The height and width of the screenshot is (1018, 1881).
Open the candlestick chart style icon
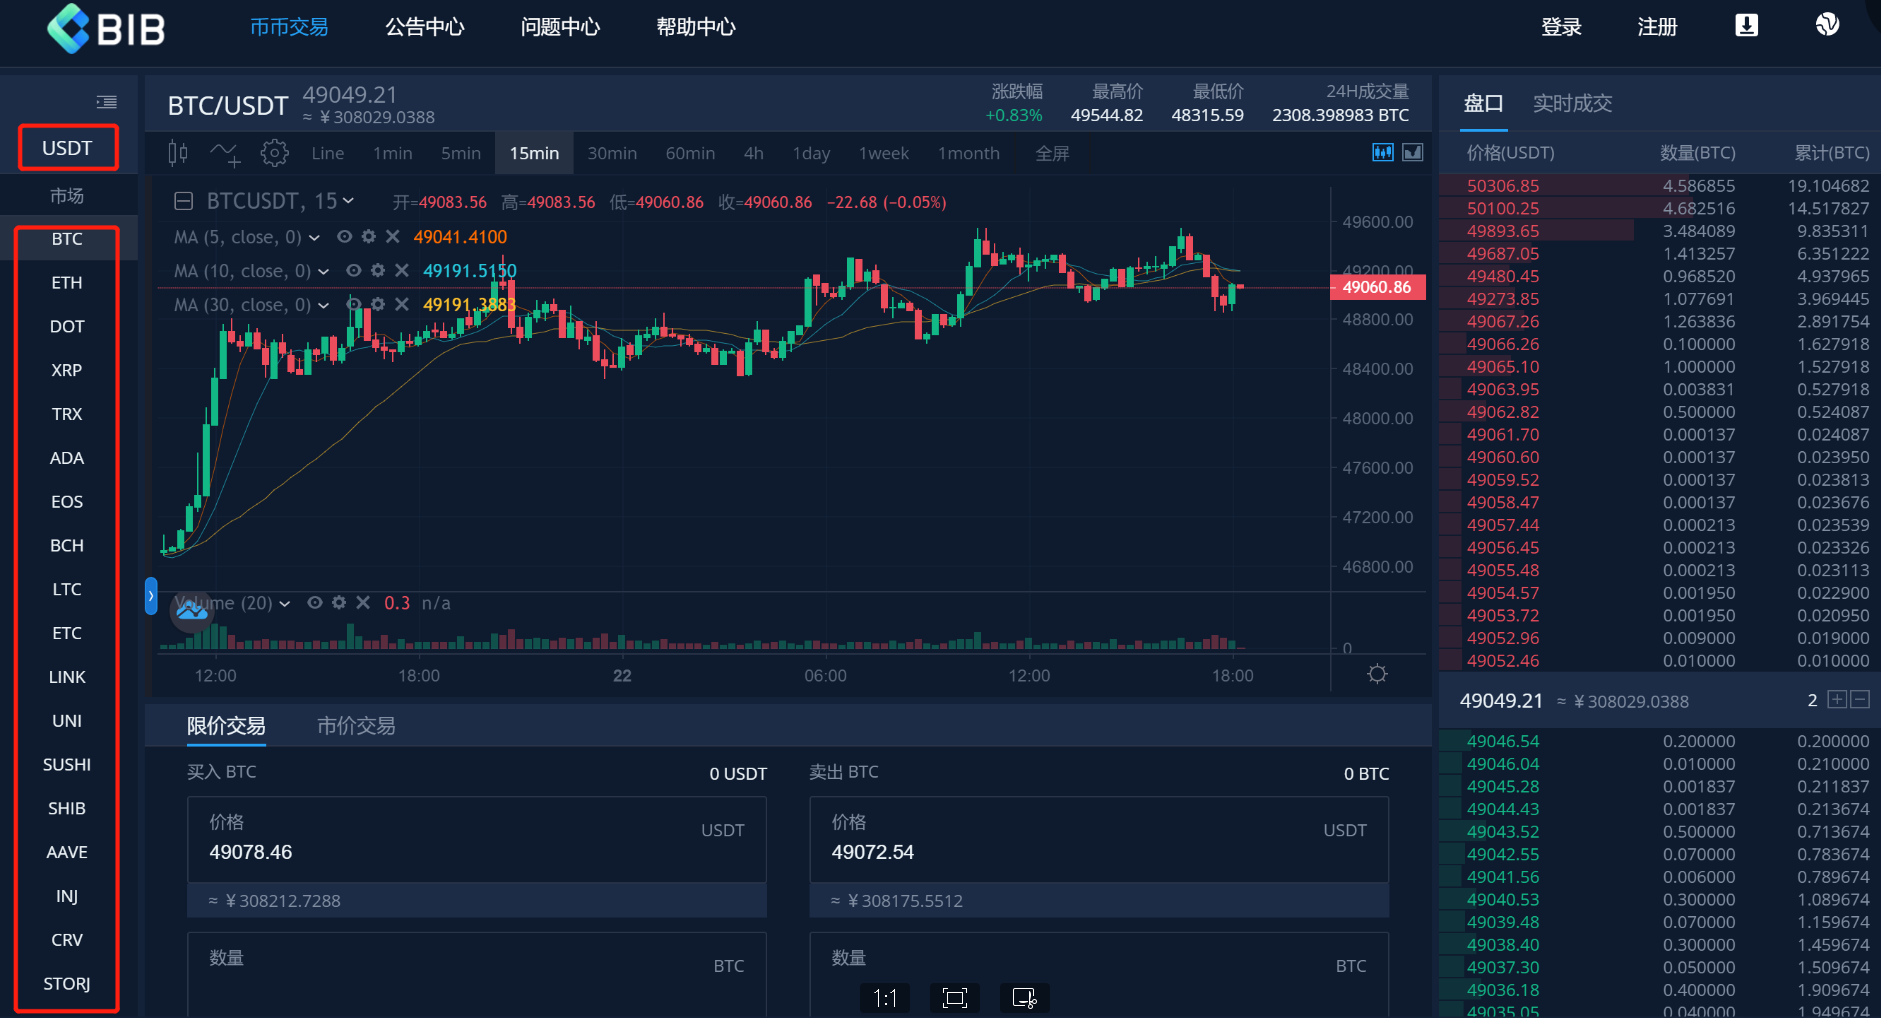pos(178,153)
